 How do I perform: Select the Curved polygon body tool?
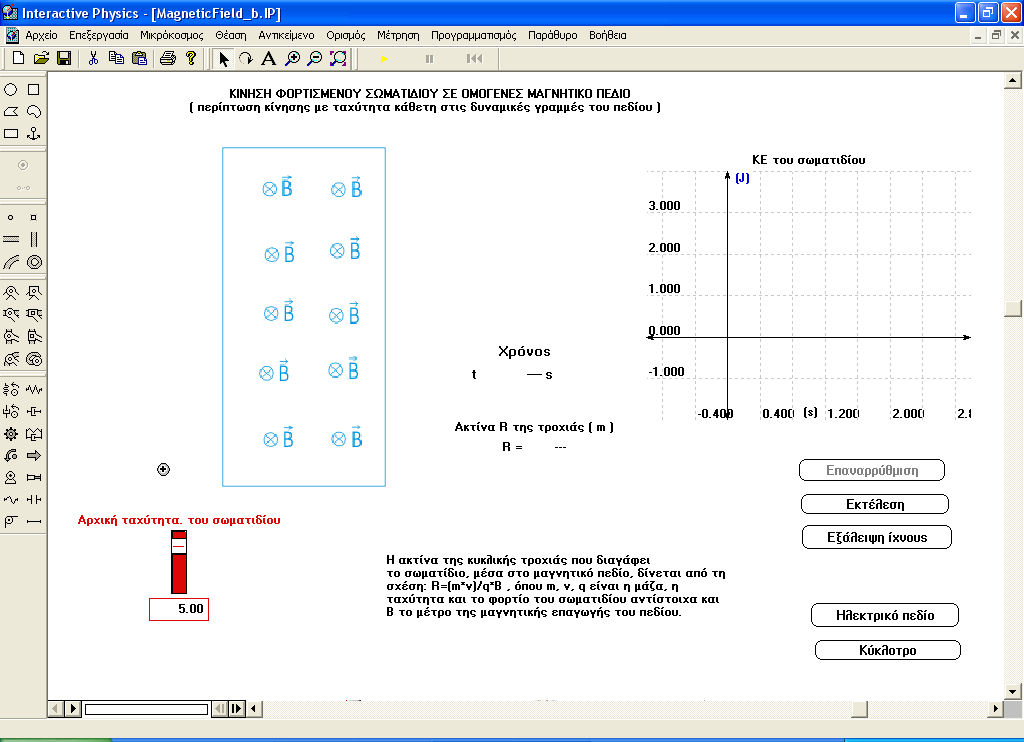click(x=34, y=112)
